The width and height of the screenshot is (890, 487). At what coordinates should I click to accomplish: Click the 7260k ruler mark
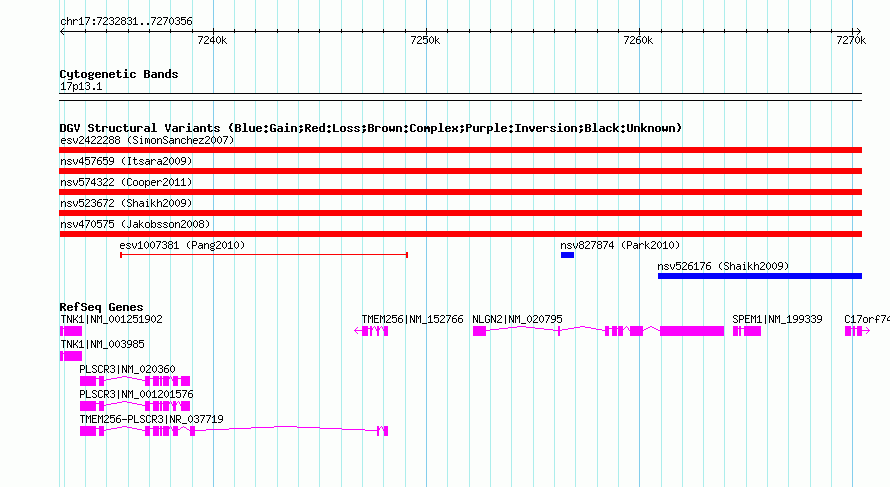(x=638, y=40)
